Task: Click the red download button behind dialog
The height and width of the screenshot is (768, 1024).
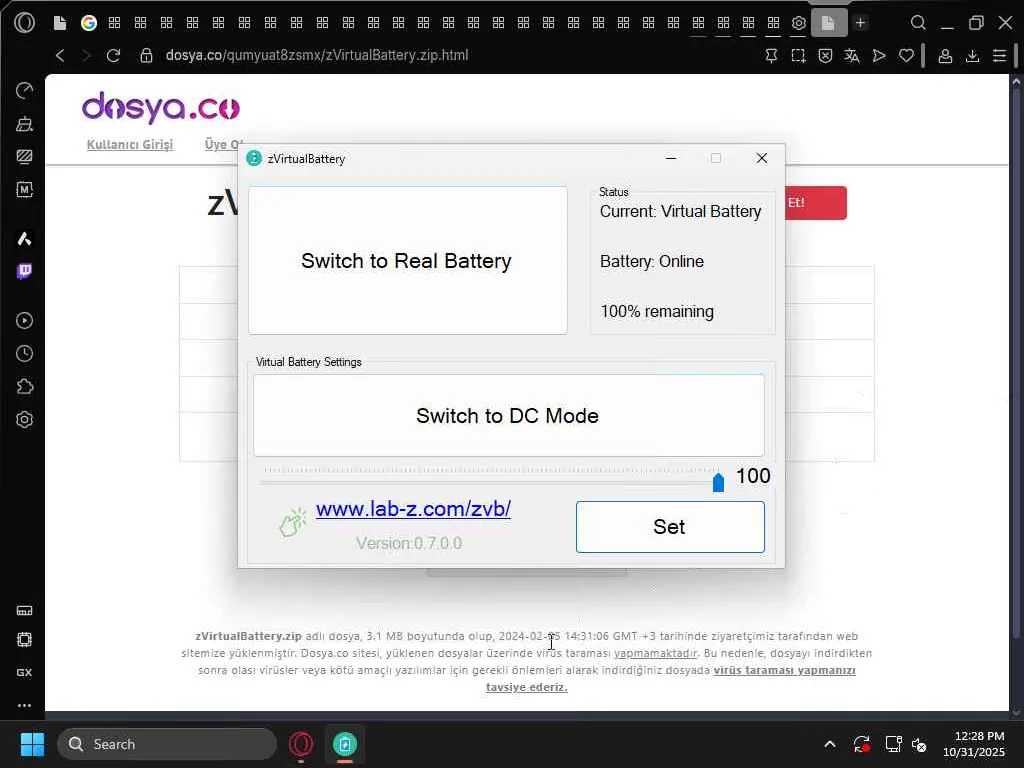Action: [x=816, y=203]
